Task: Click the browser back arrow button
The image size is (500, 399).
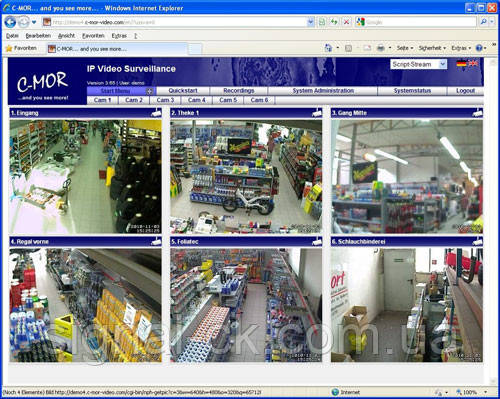Action: click(x=10, y=22)
